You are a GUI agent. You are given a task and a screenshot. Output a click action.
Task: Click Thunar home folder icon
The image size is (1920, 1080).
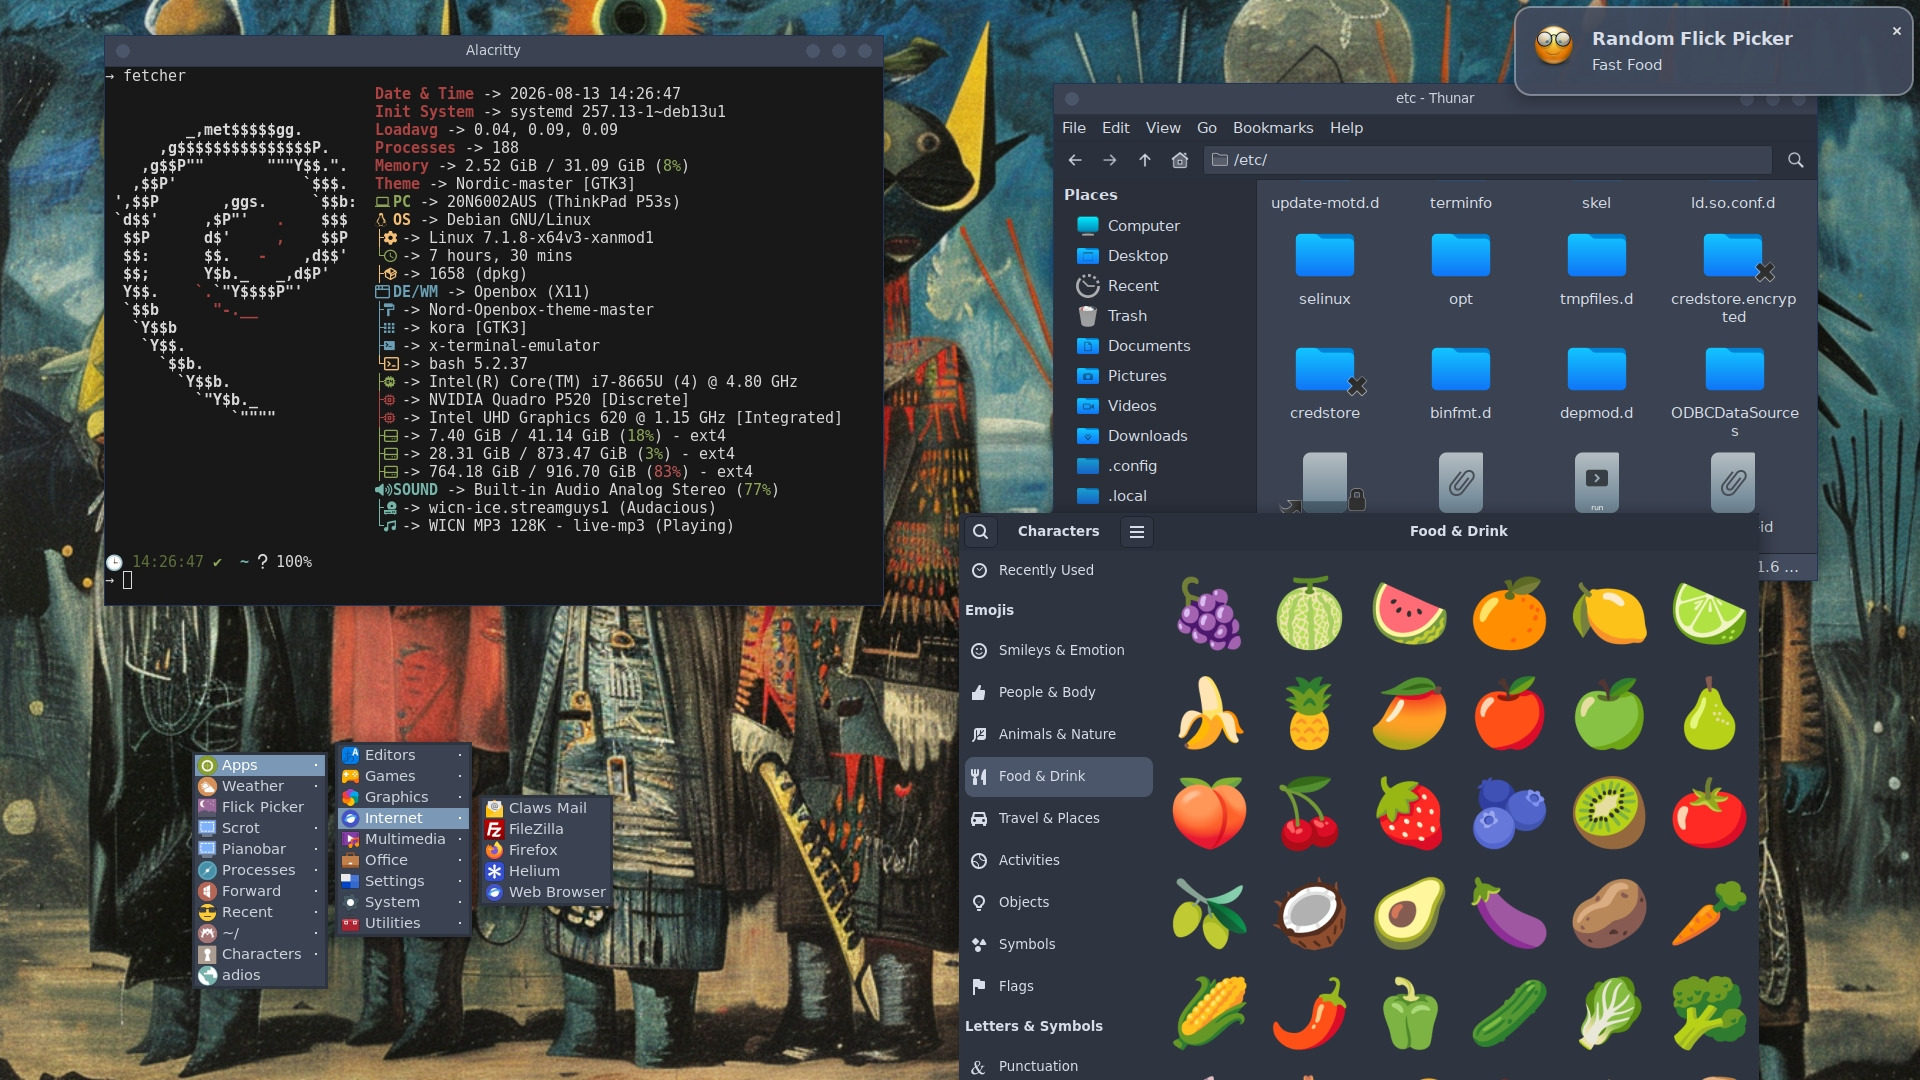pos(1180,160)
